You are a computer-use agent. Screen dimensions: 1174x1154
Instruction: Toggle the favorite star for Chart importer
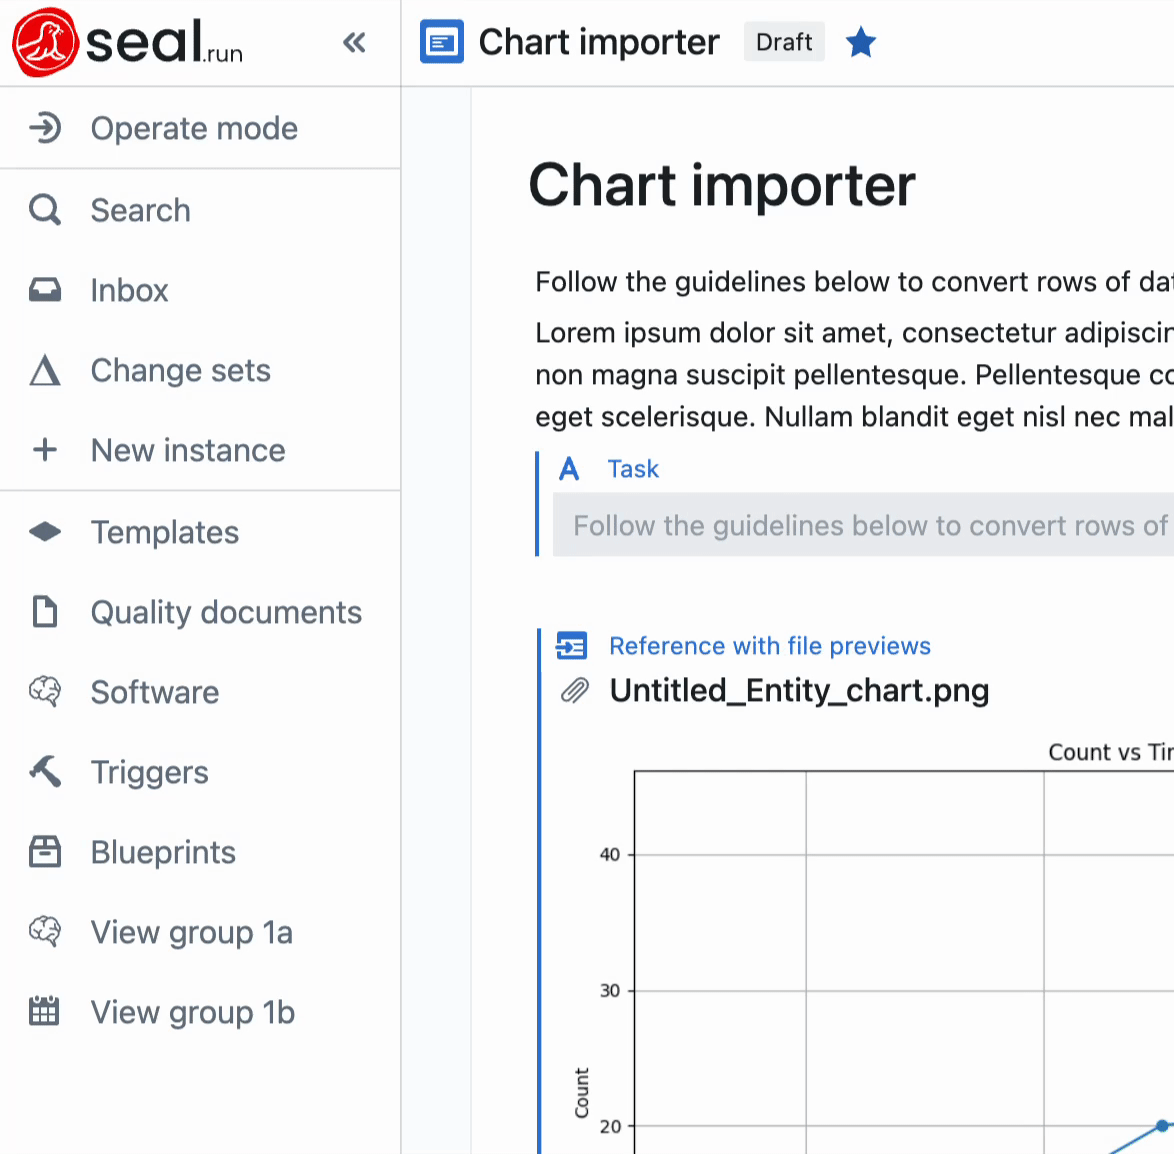pos(860,42)
